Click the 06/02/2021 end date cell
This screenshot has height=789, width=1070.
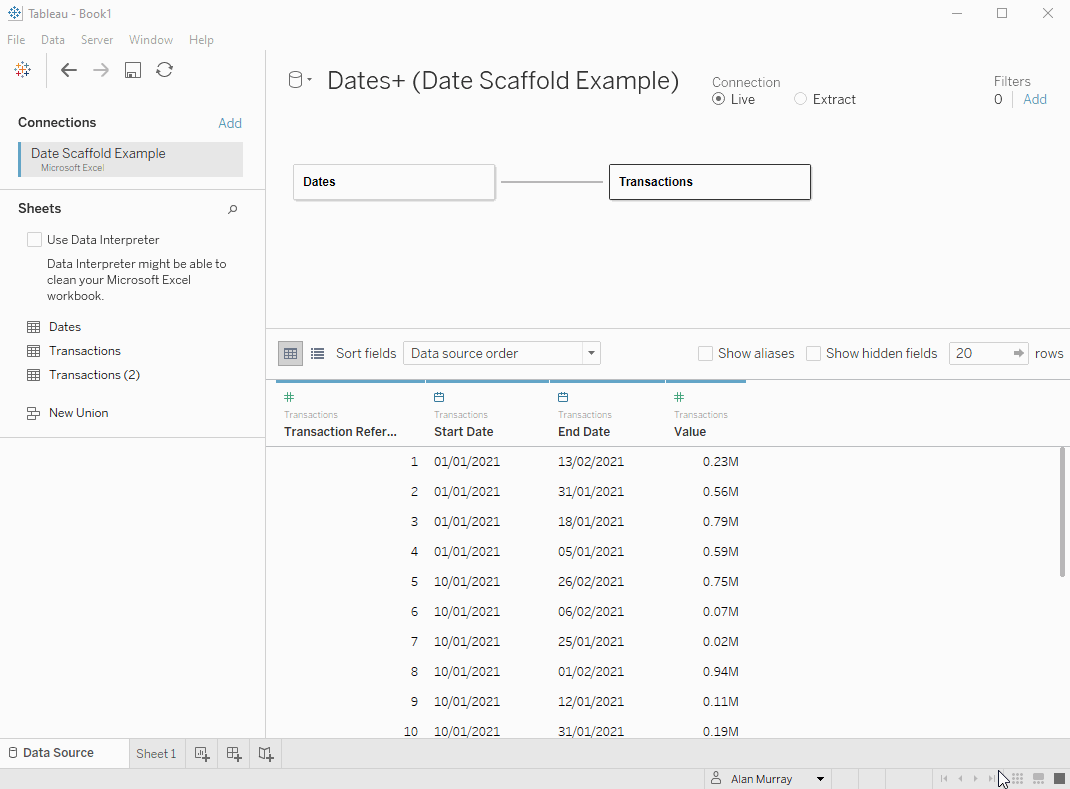[x=591, y=612]
